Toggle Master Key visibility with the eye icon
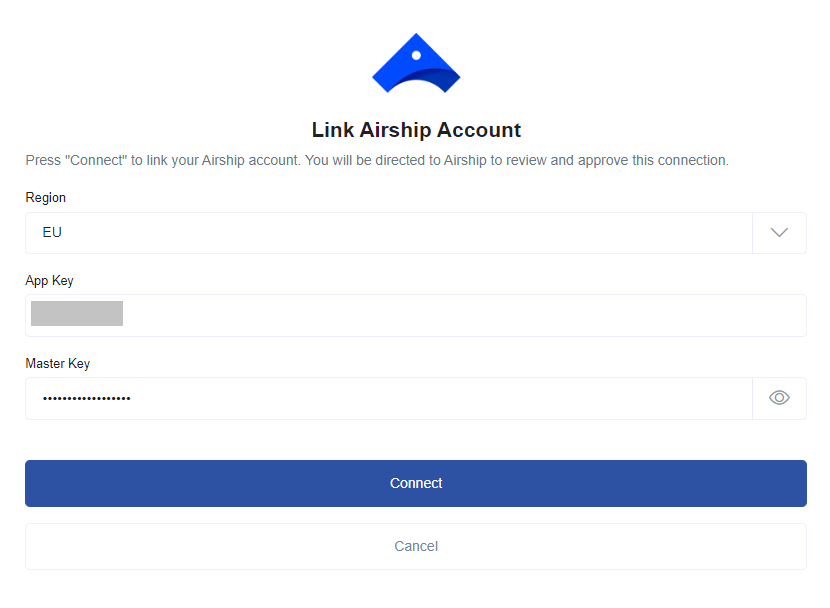Screen dimensions: 830x608 point(779,397)
